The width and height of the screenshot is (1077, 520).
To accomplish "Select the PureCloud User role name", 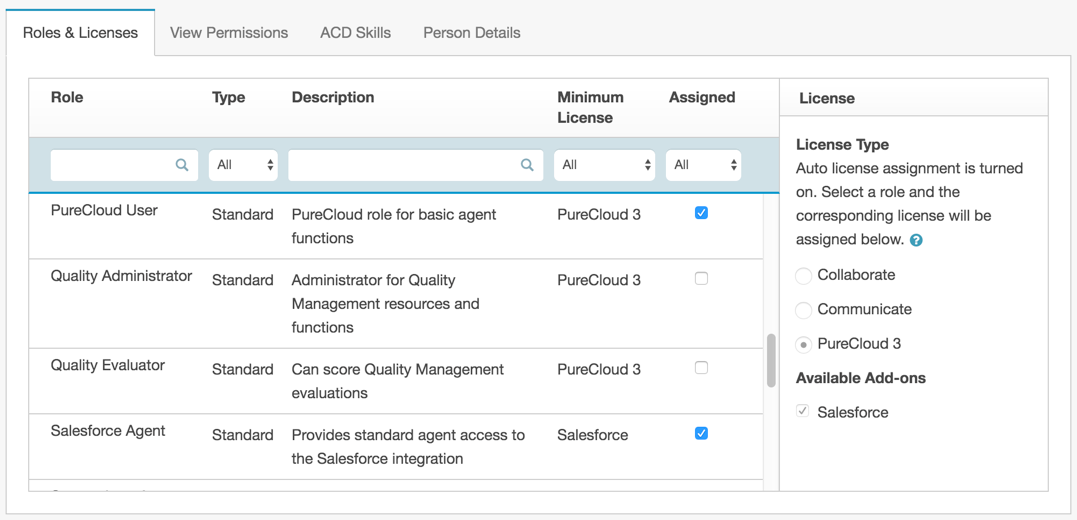I will (104, 210).
